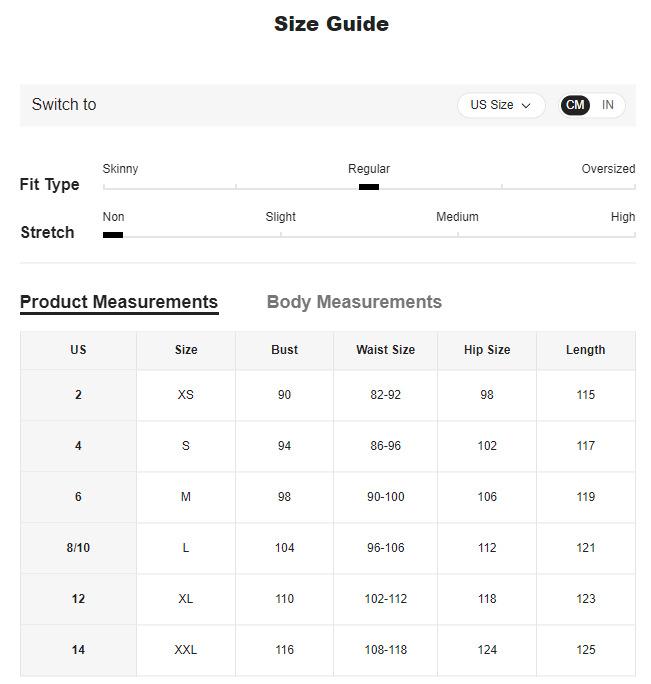Switch units to CM
This screenshot has width=651, height=684.
point(575,105)
